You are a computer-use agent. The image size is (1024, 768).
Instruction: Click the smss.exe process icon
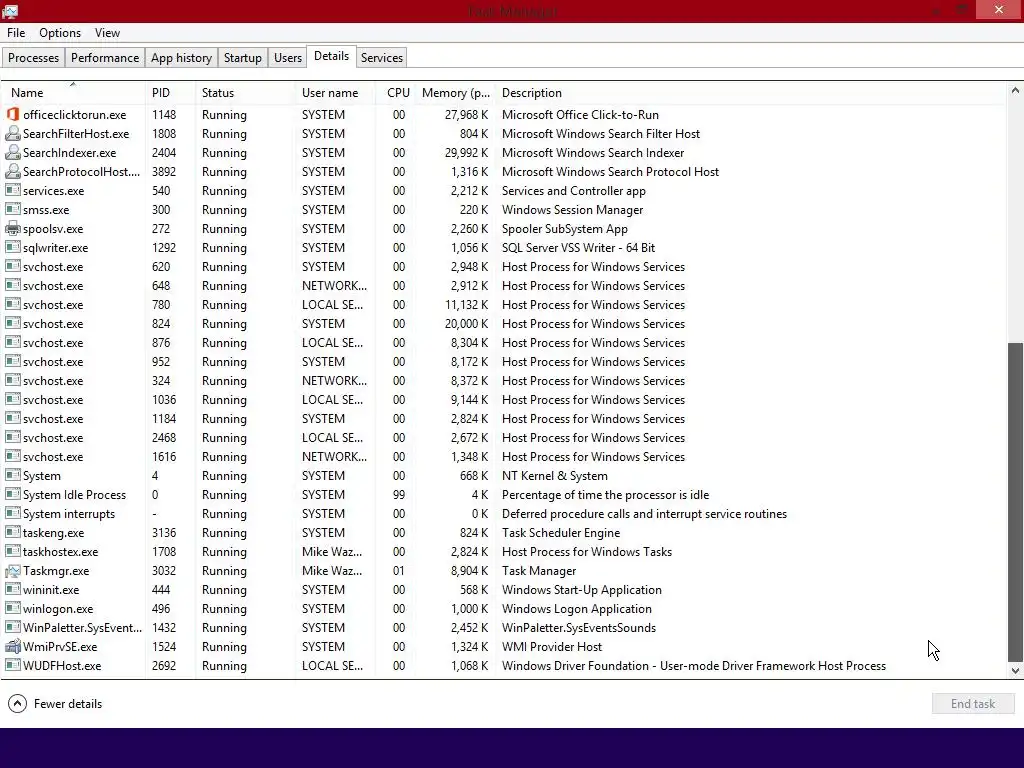(x=12, y=209)
